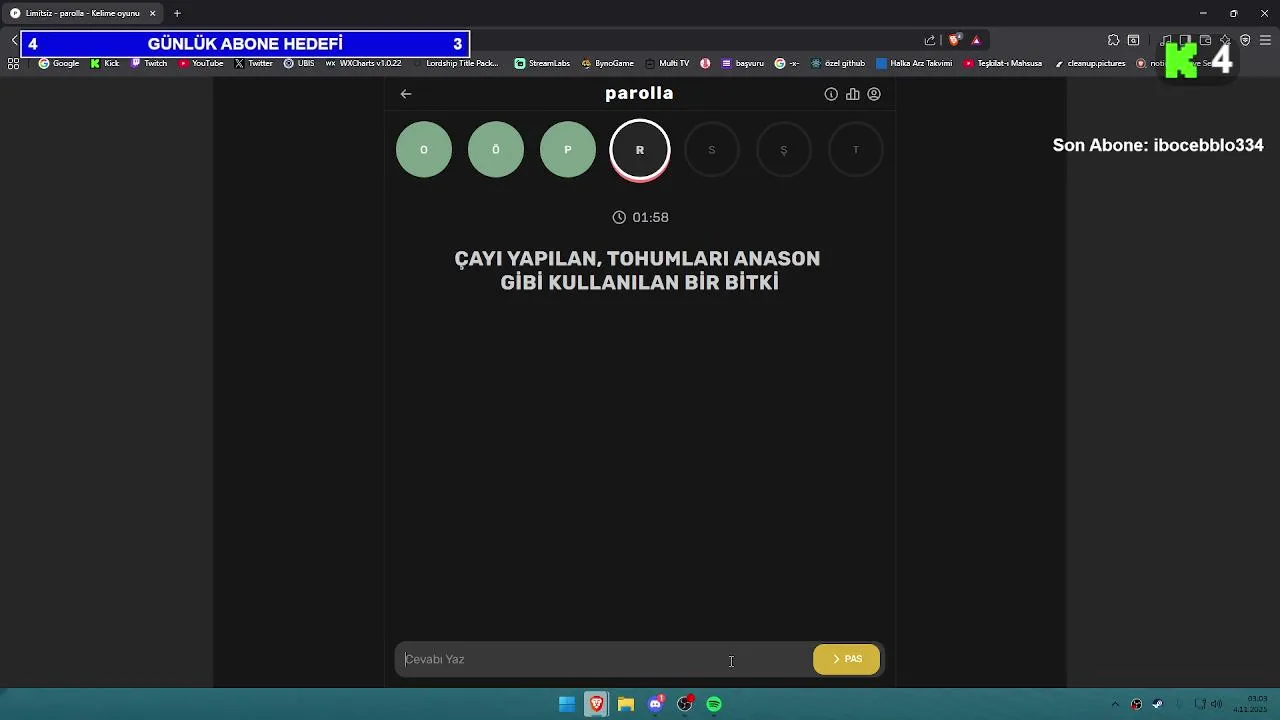
Task: Open the Twitch bookmark
Action: (x=149, y=63)
